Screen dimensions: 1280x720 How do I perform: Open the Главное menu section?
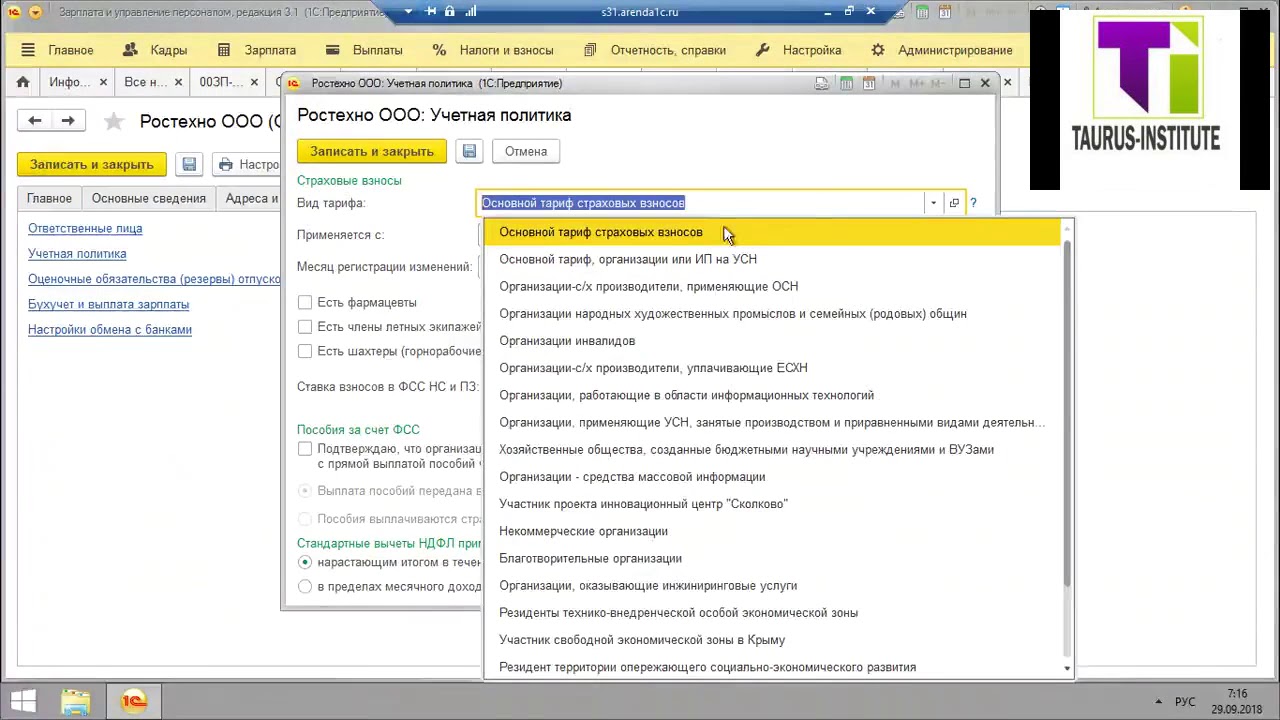71,50
